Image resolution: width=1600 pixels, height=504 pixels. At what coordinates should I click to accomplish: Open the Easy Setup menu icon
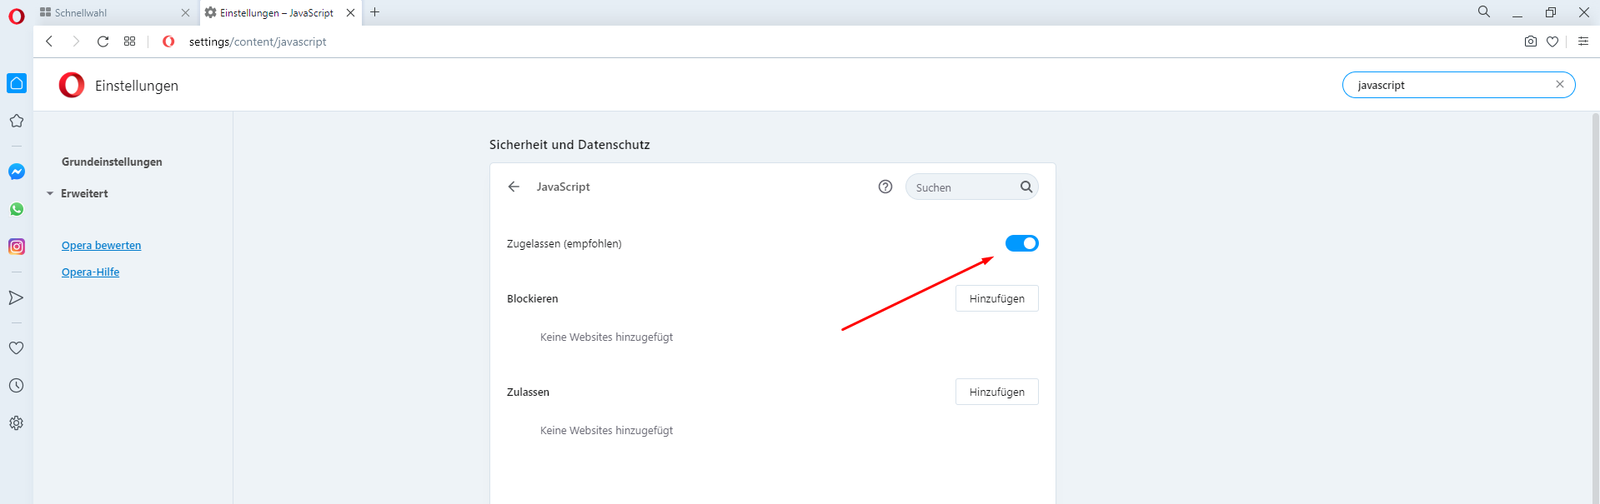pyautogui.click(x=1583, y=42)
